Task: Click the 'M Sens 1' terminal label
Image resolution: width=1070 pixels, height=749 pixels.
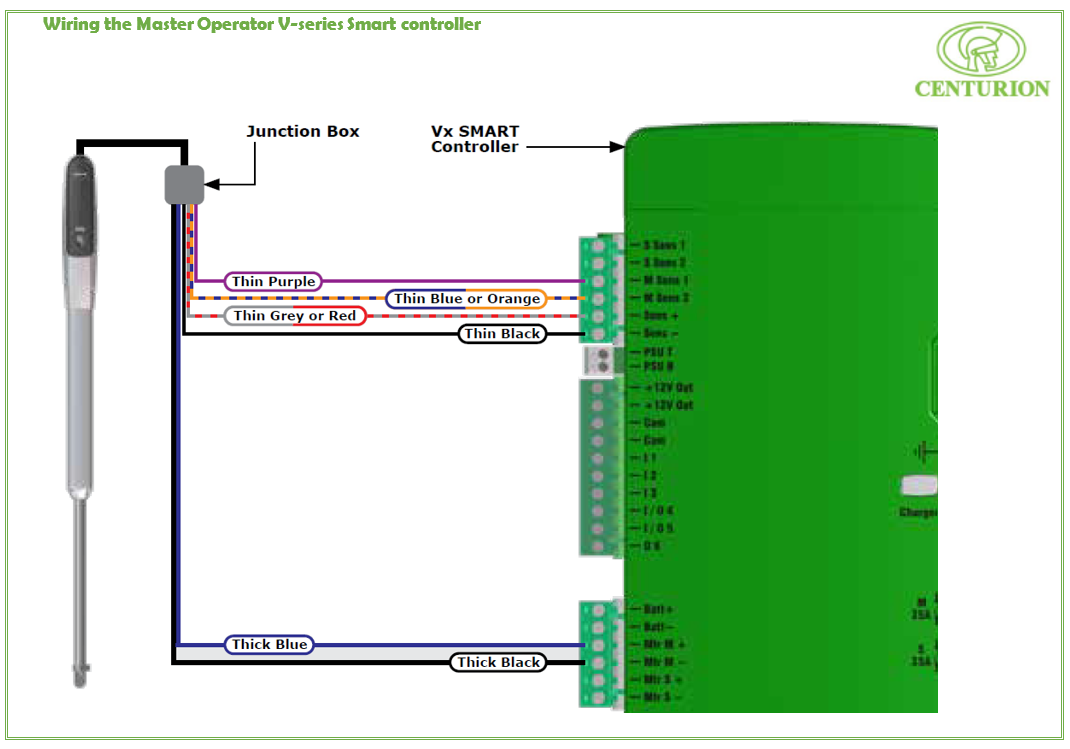Action: coord(667,280)
